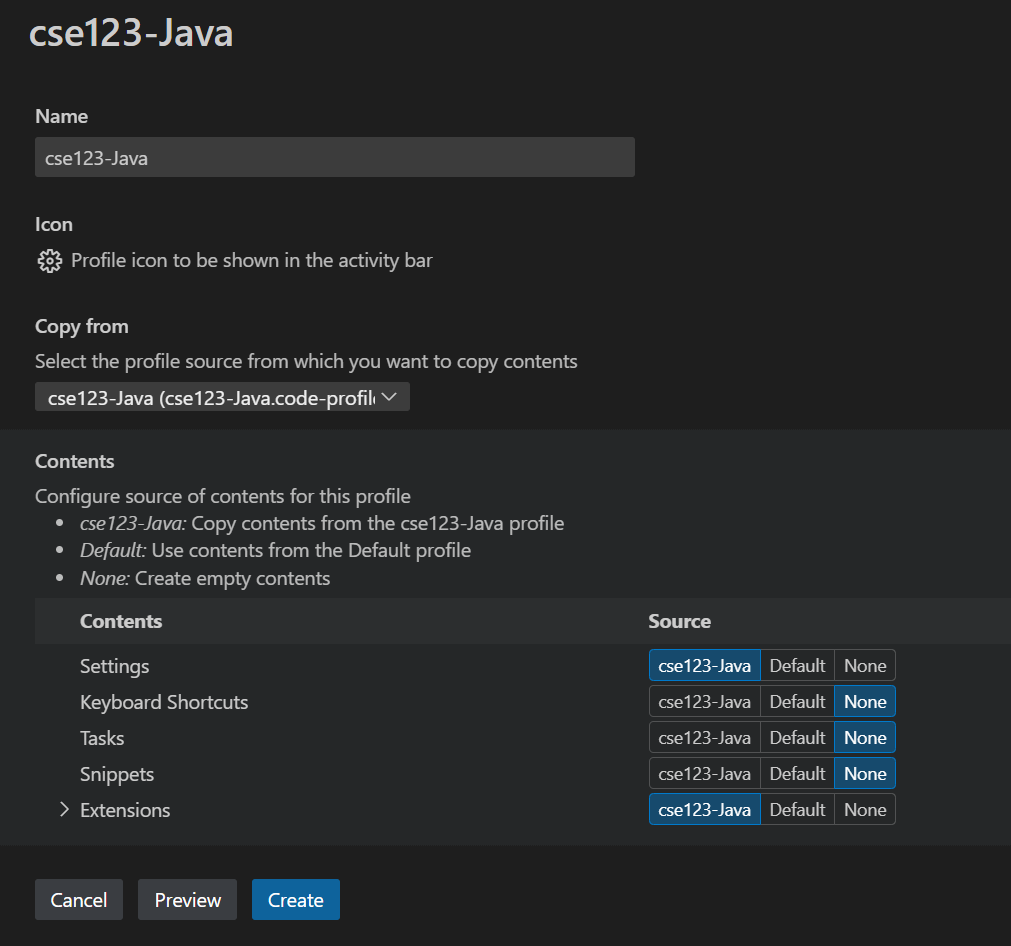Set Settings source to Default
Viewport: 1011px width, 946px height.
point(797,665)
